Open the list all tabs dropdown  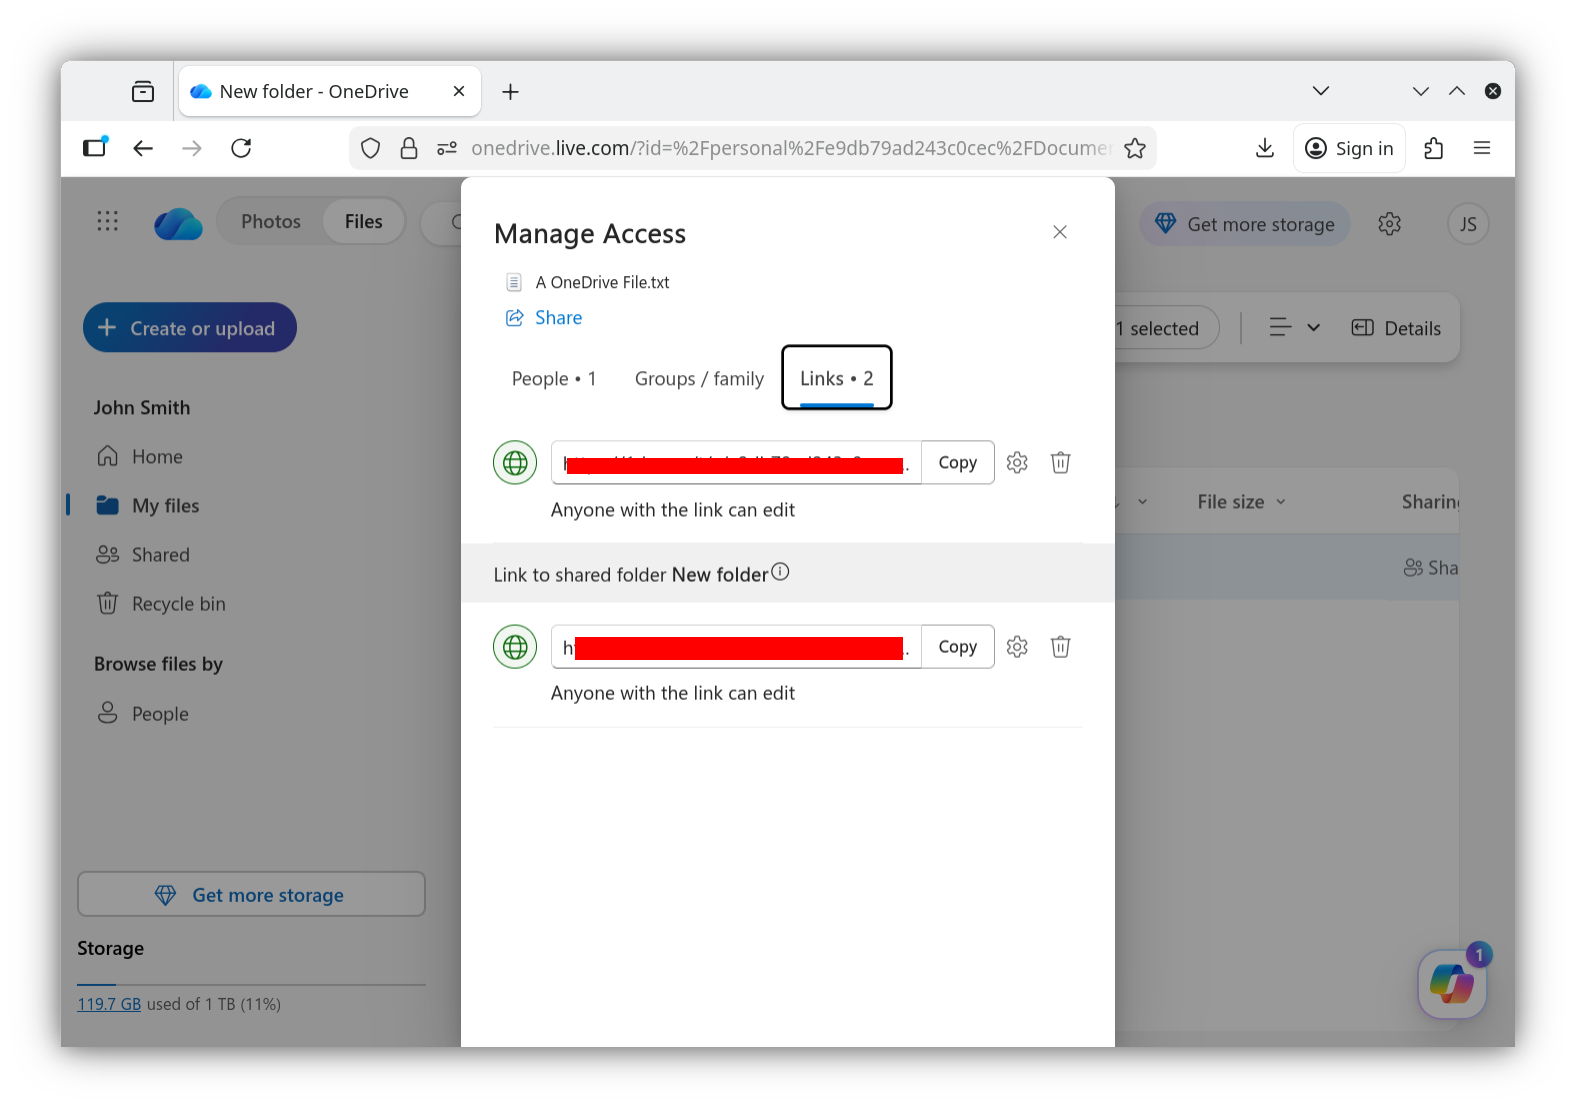[1321, 91]
